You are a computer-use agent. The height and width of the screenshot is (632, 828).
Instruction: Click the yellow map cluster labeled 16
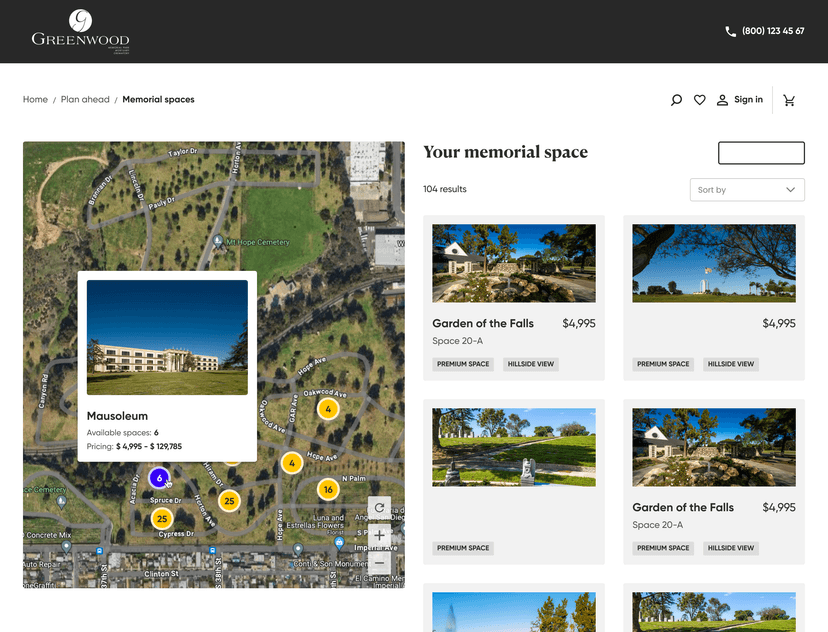(x=328, y=489)
